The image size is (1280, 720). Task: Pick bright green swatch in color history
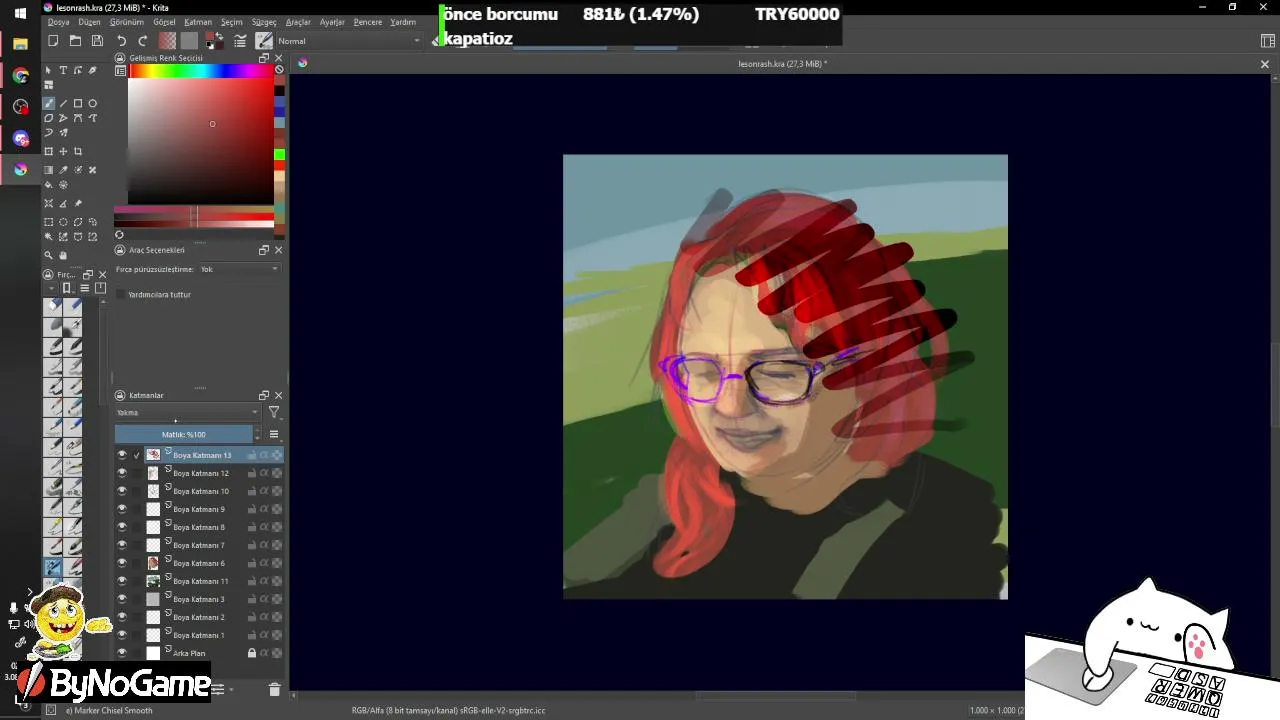pos(279,155)
